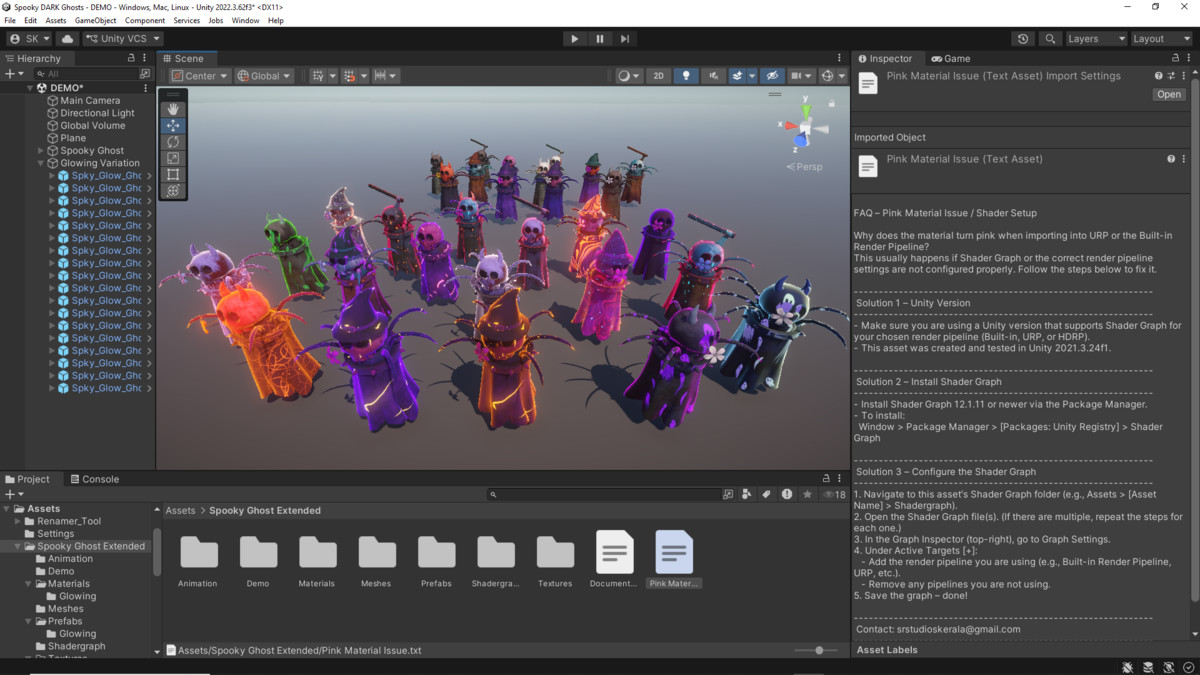Open the GameObject menu
The image size is (1200, 675).
click(x=95, y=20)
